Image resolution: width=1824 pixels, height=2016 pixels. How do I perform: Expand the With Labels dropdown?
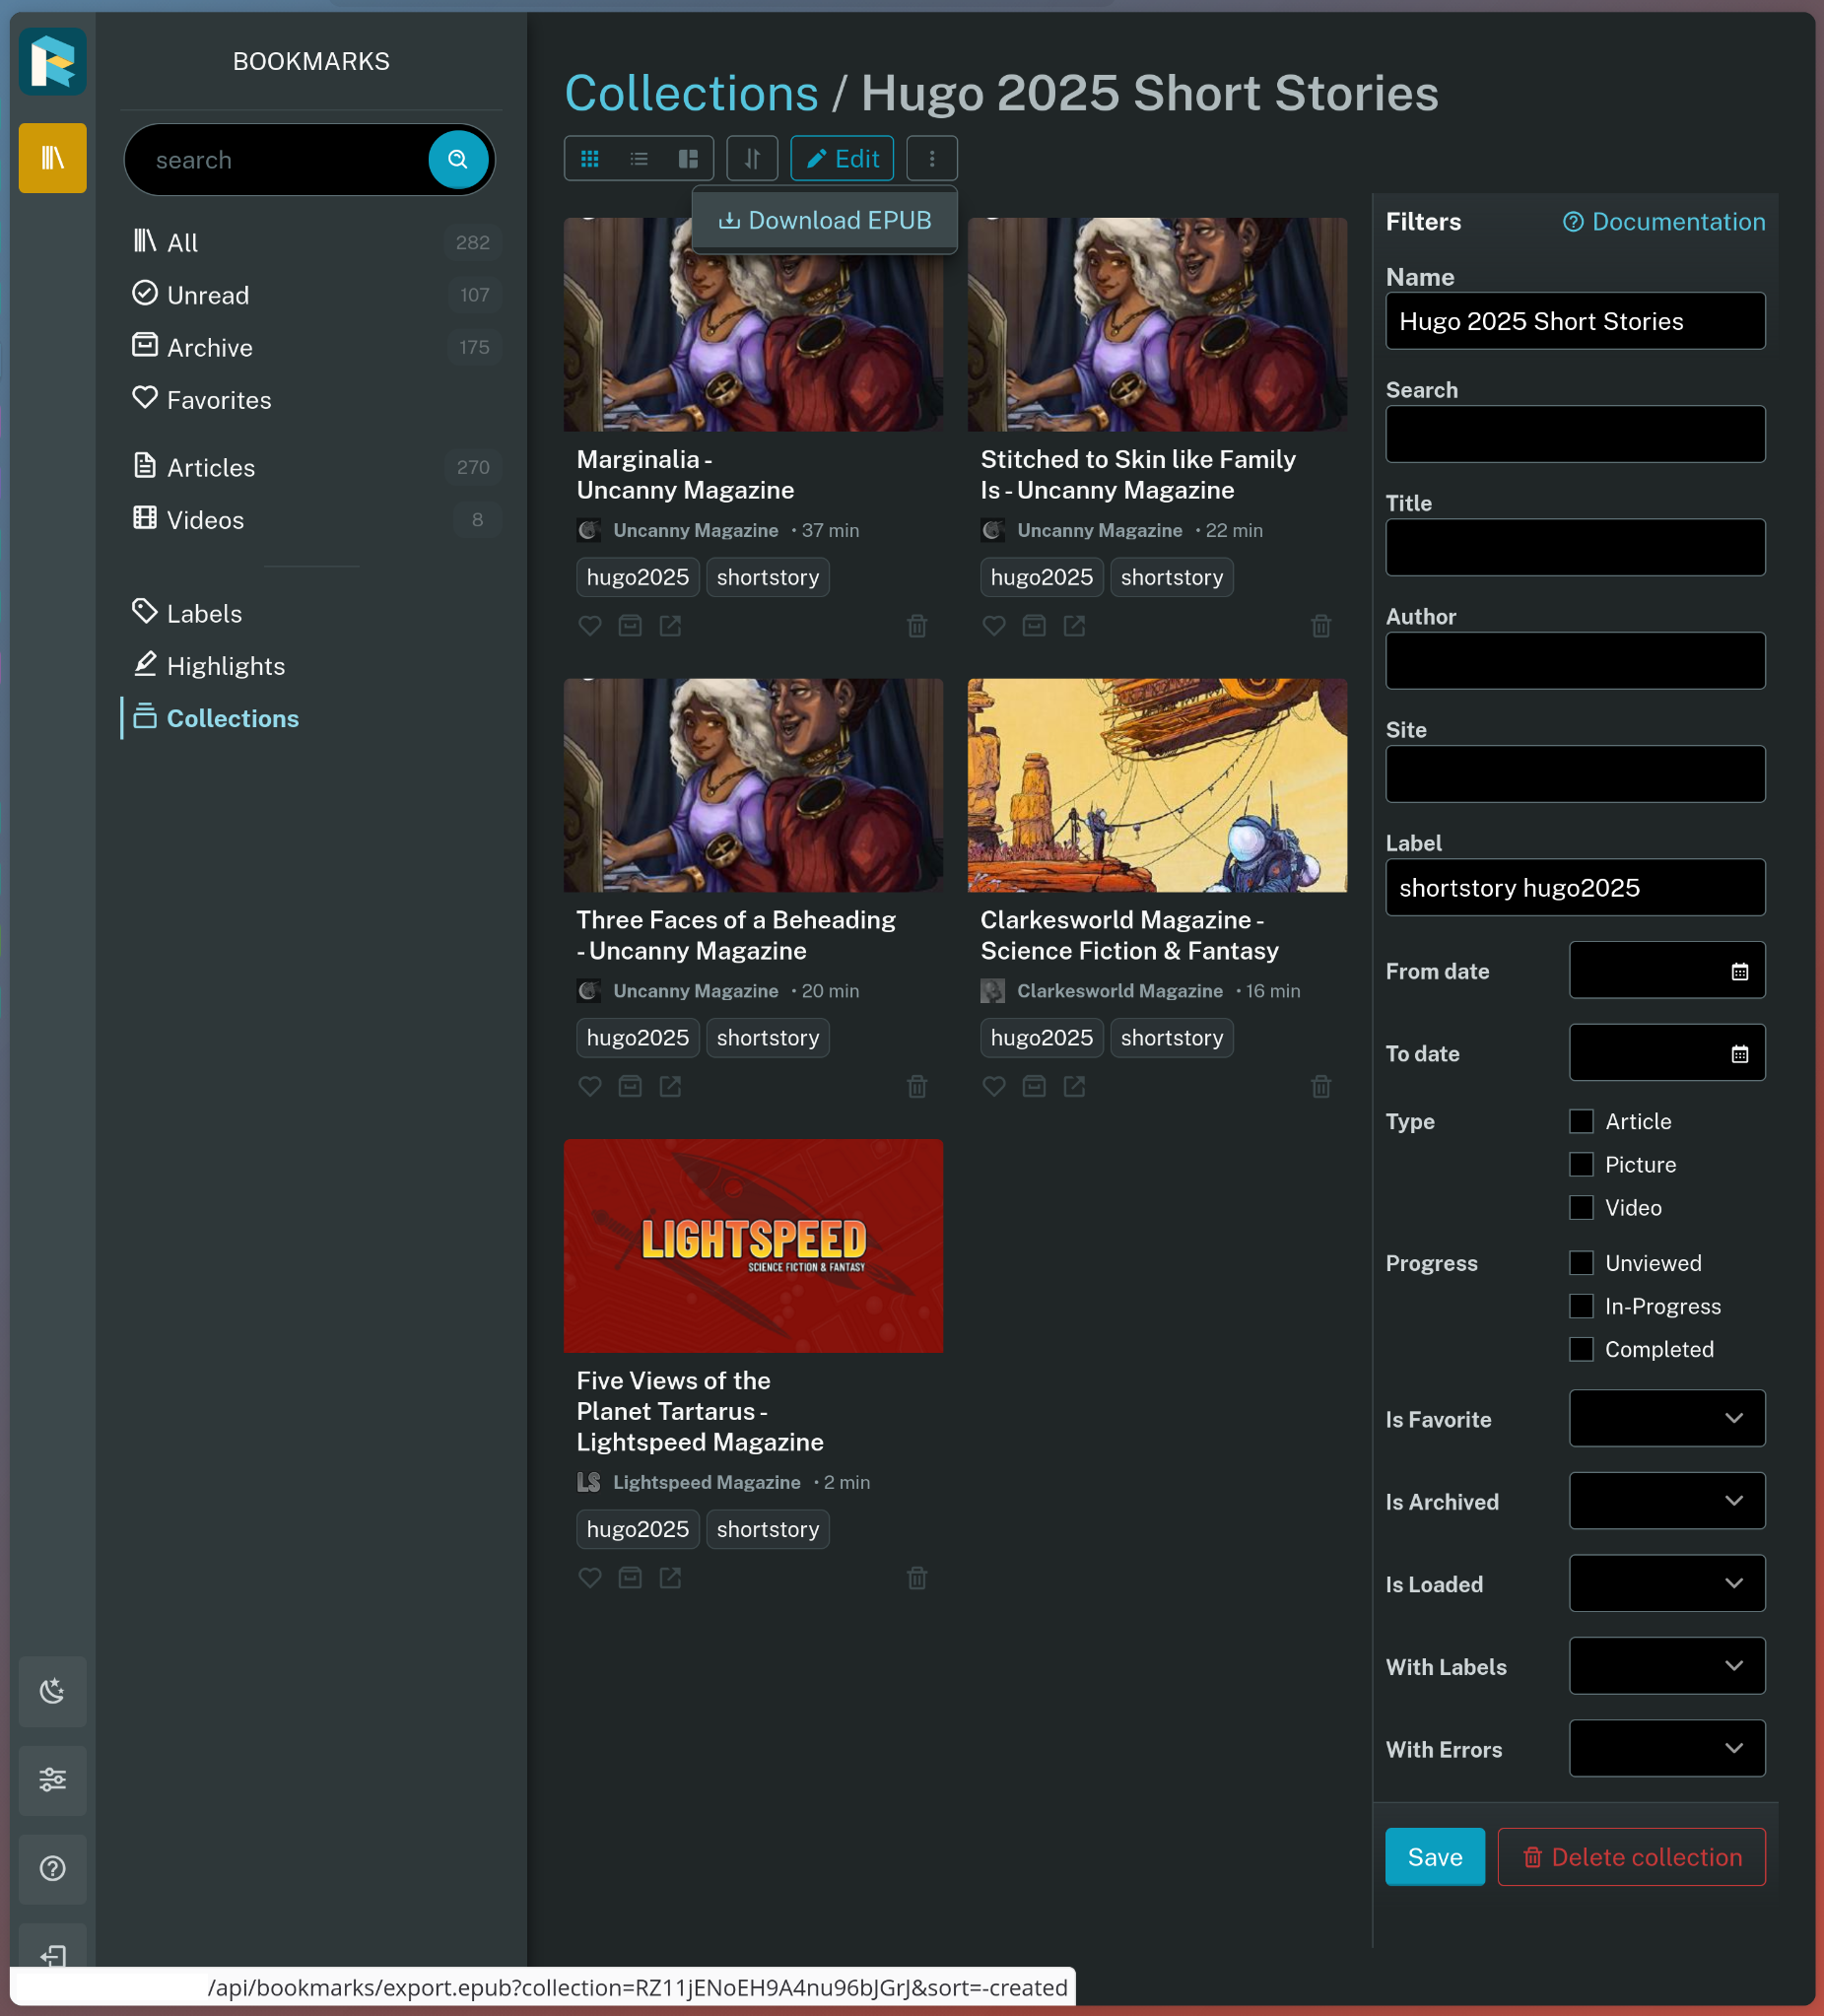coord(1667,1666)
